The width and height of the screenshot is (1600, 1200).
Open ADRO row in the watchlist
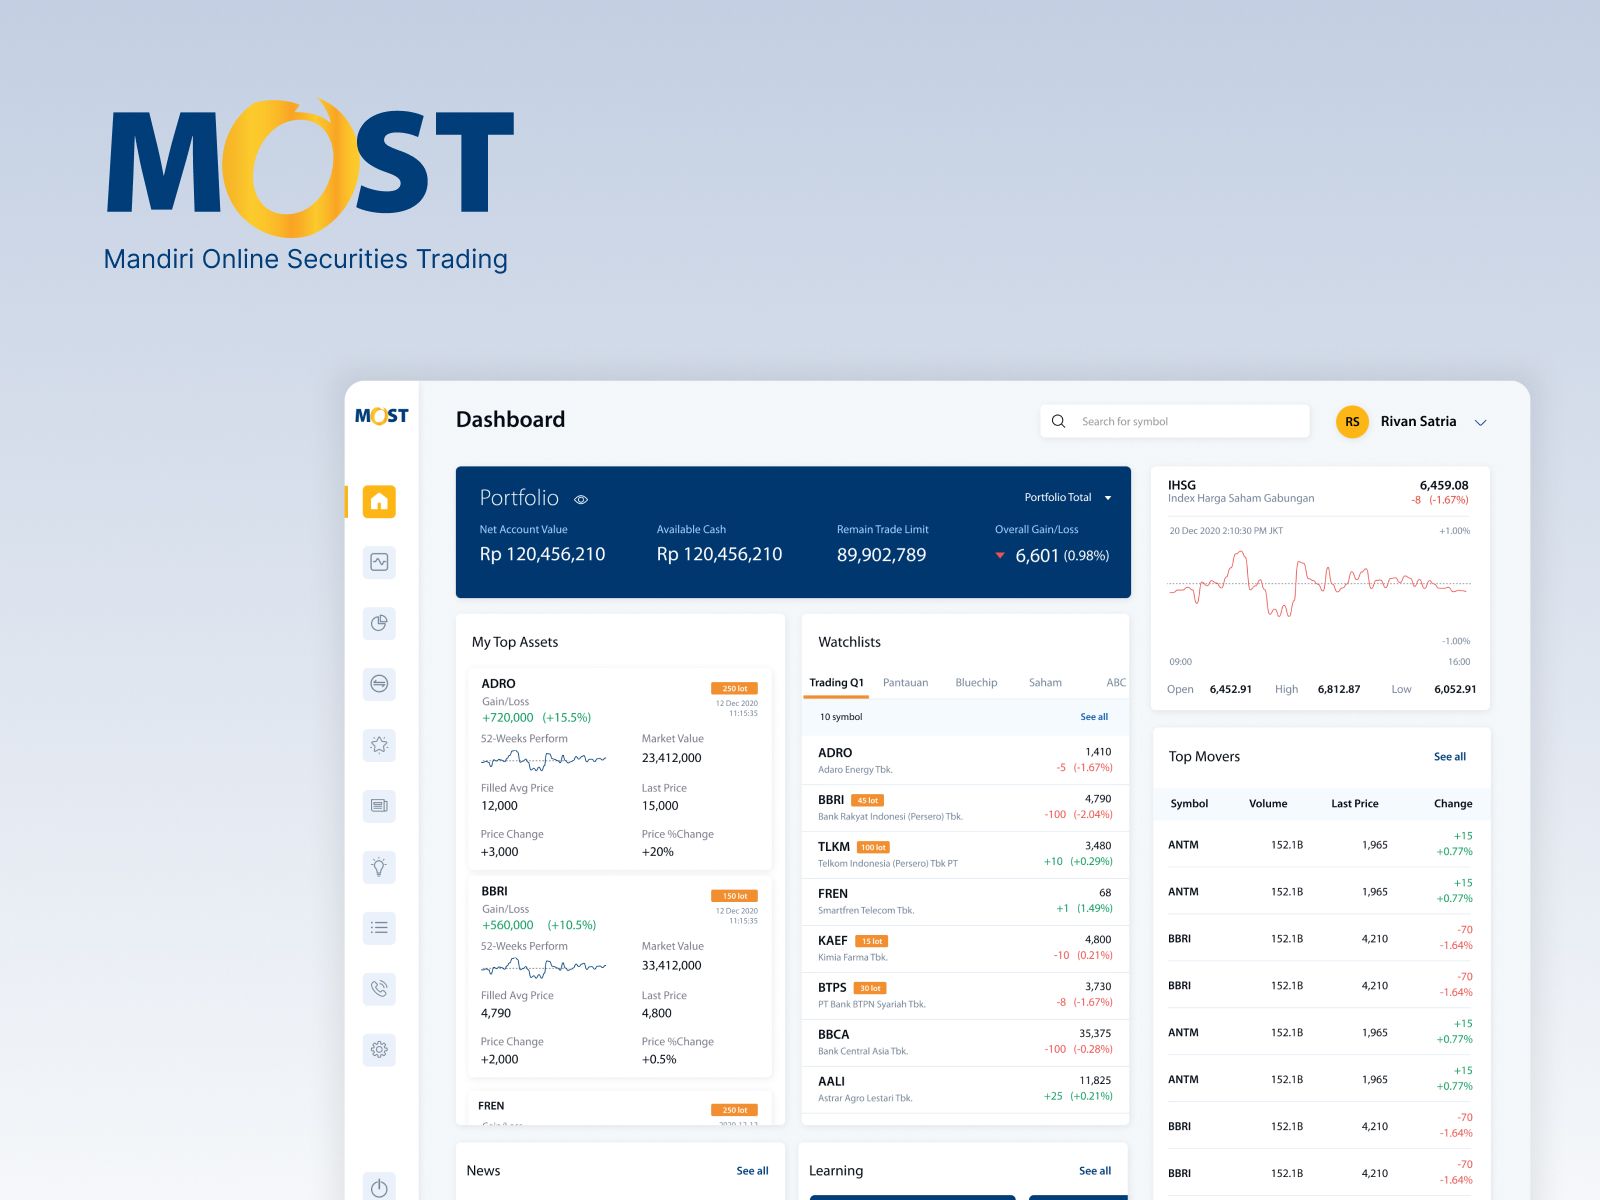965,760
